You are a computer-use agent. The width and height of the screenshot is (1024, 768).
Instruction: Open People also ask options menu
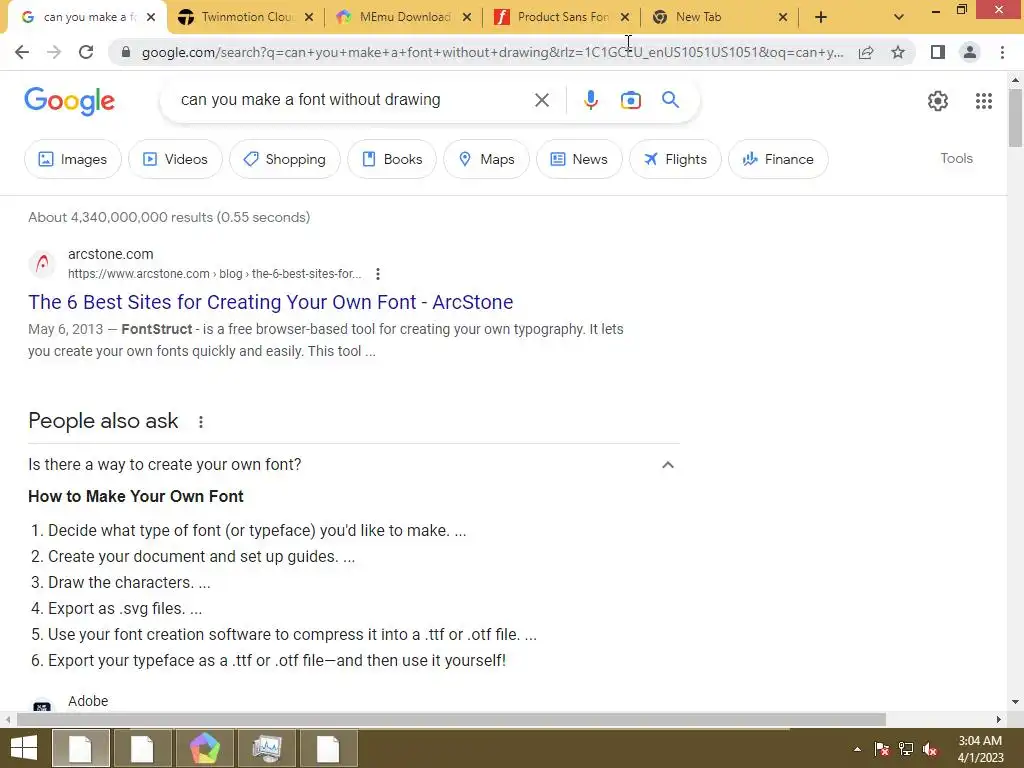[200, 422]
